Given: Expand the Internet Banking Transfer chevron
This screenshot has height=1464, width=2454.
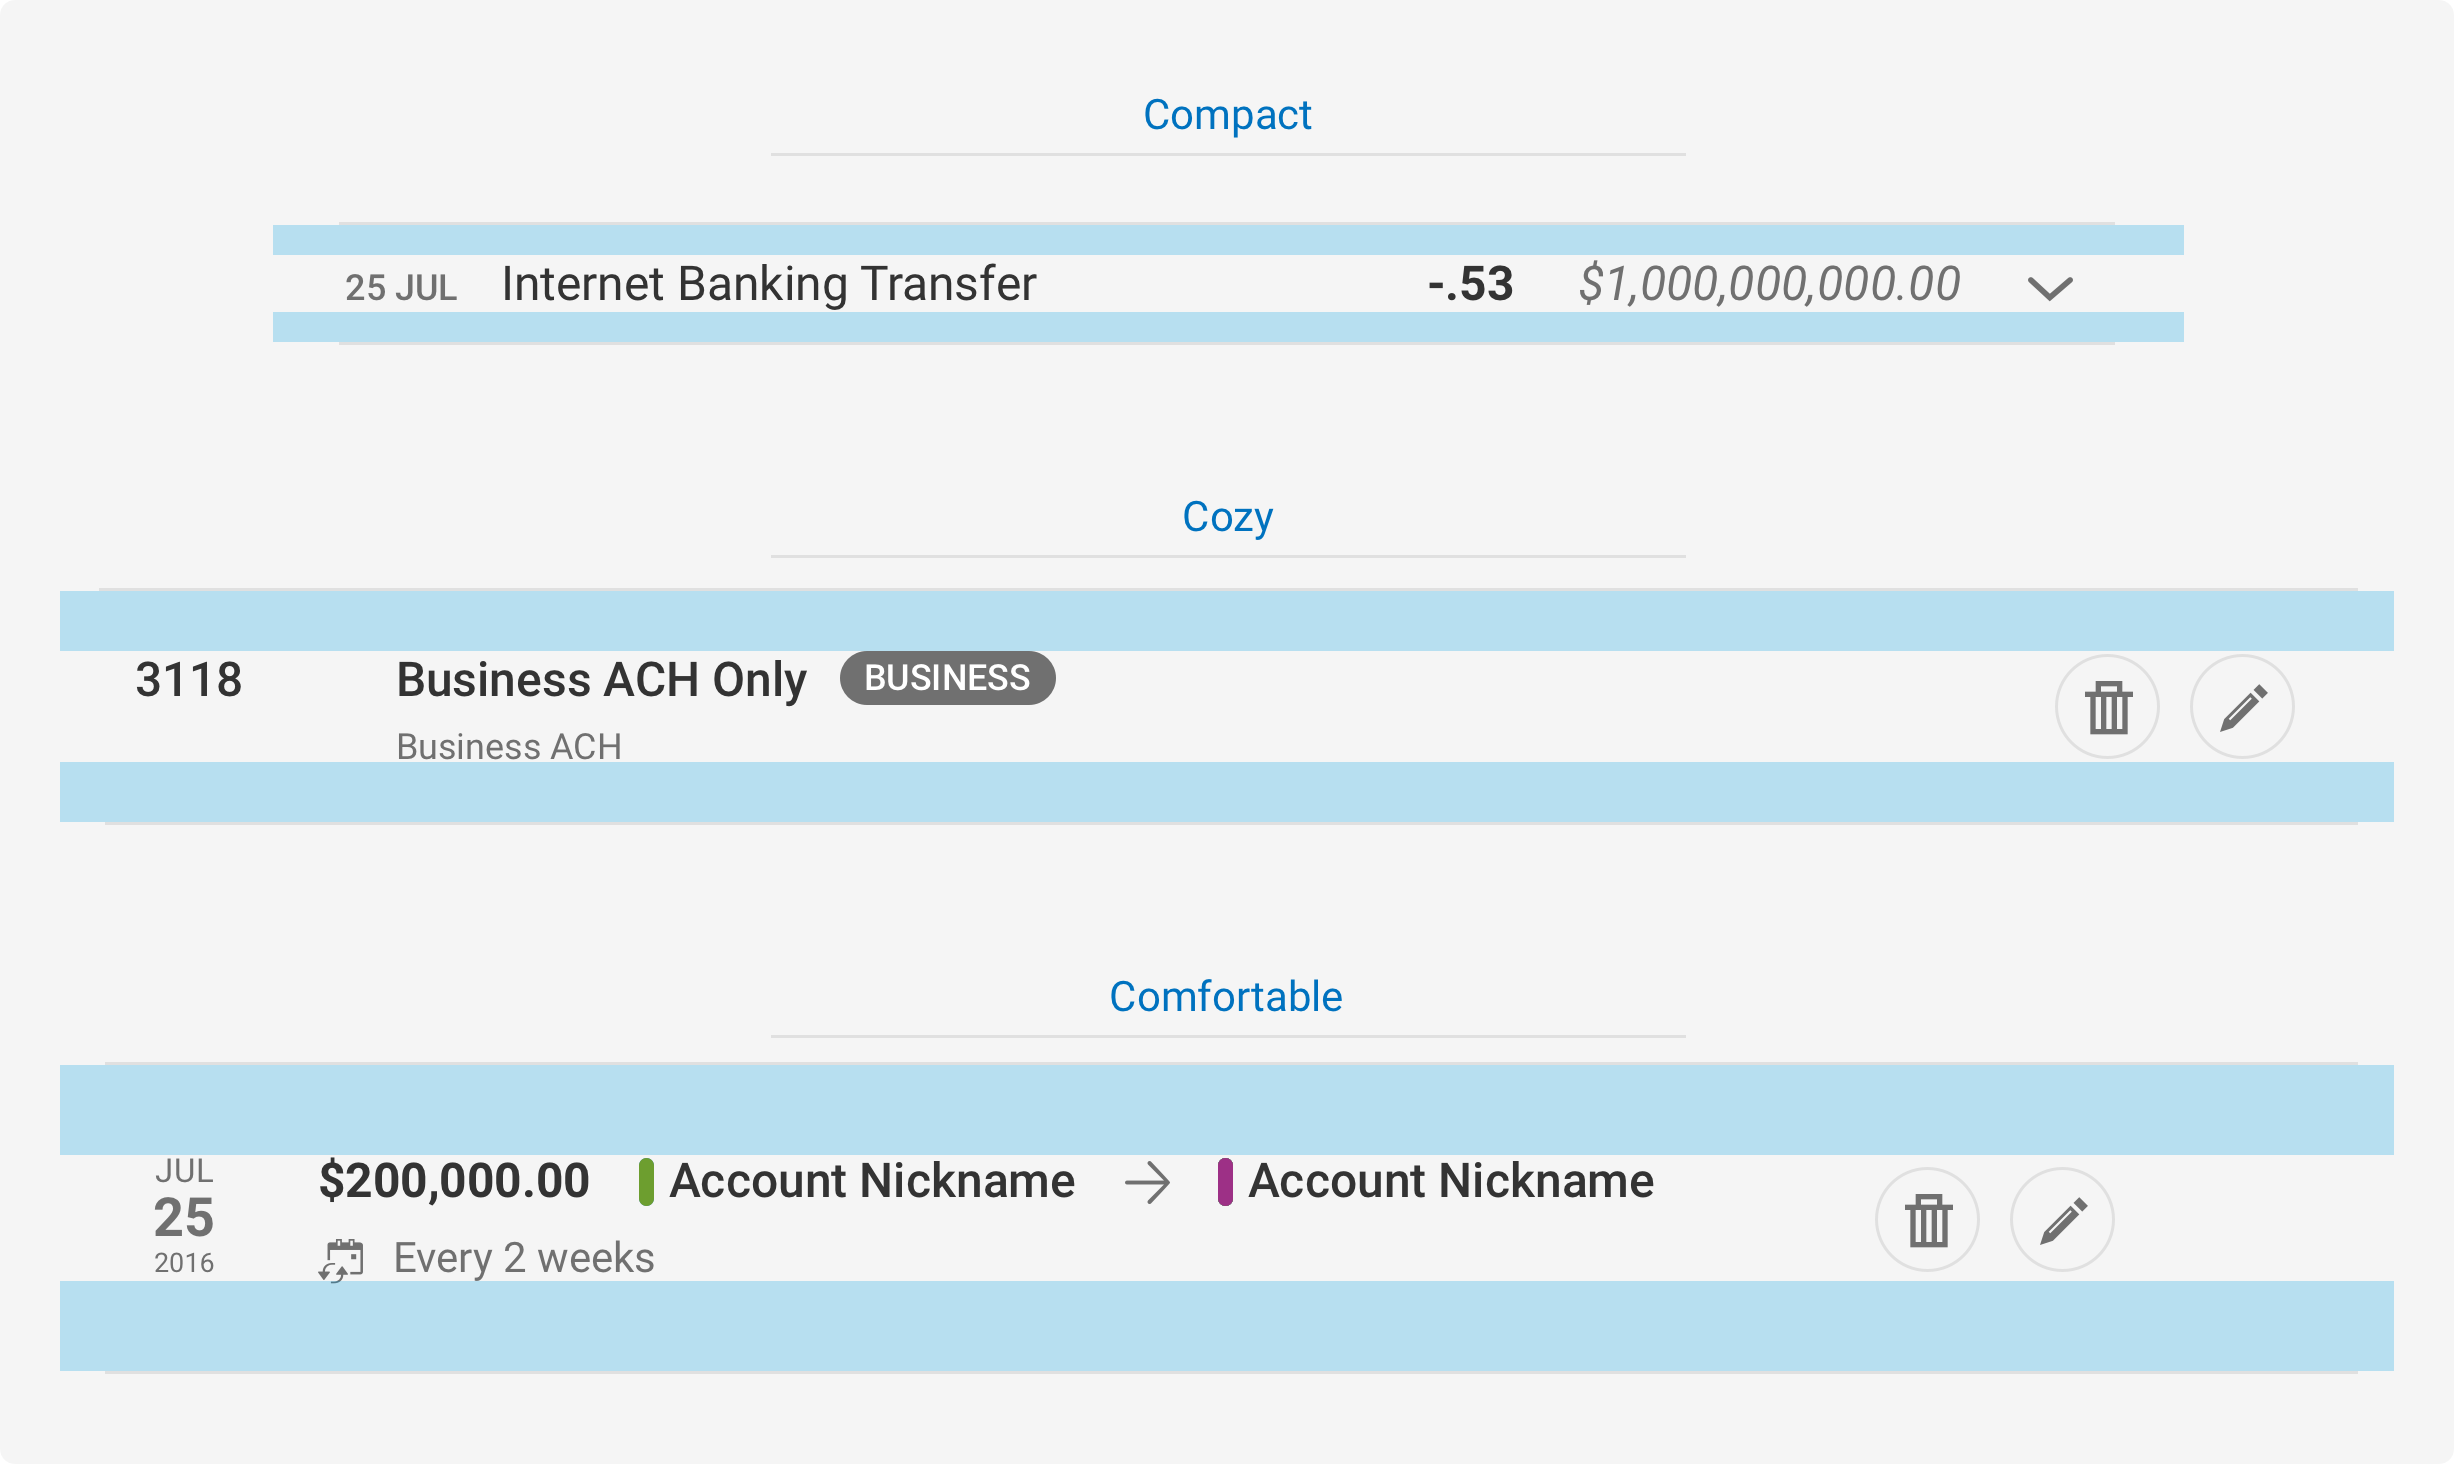Looking at the screenshot, I should (2049, 289).
